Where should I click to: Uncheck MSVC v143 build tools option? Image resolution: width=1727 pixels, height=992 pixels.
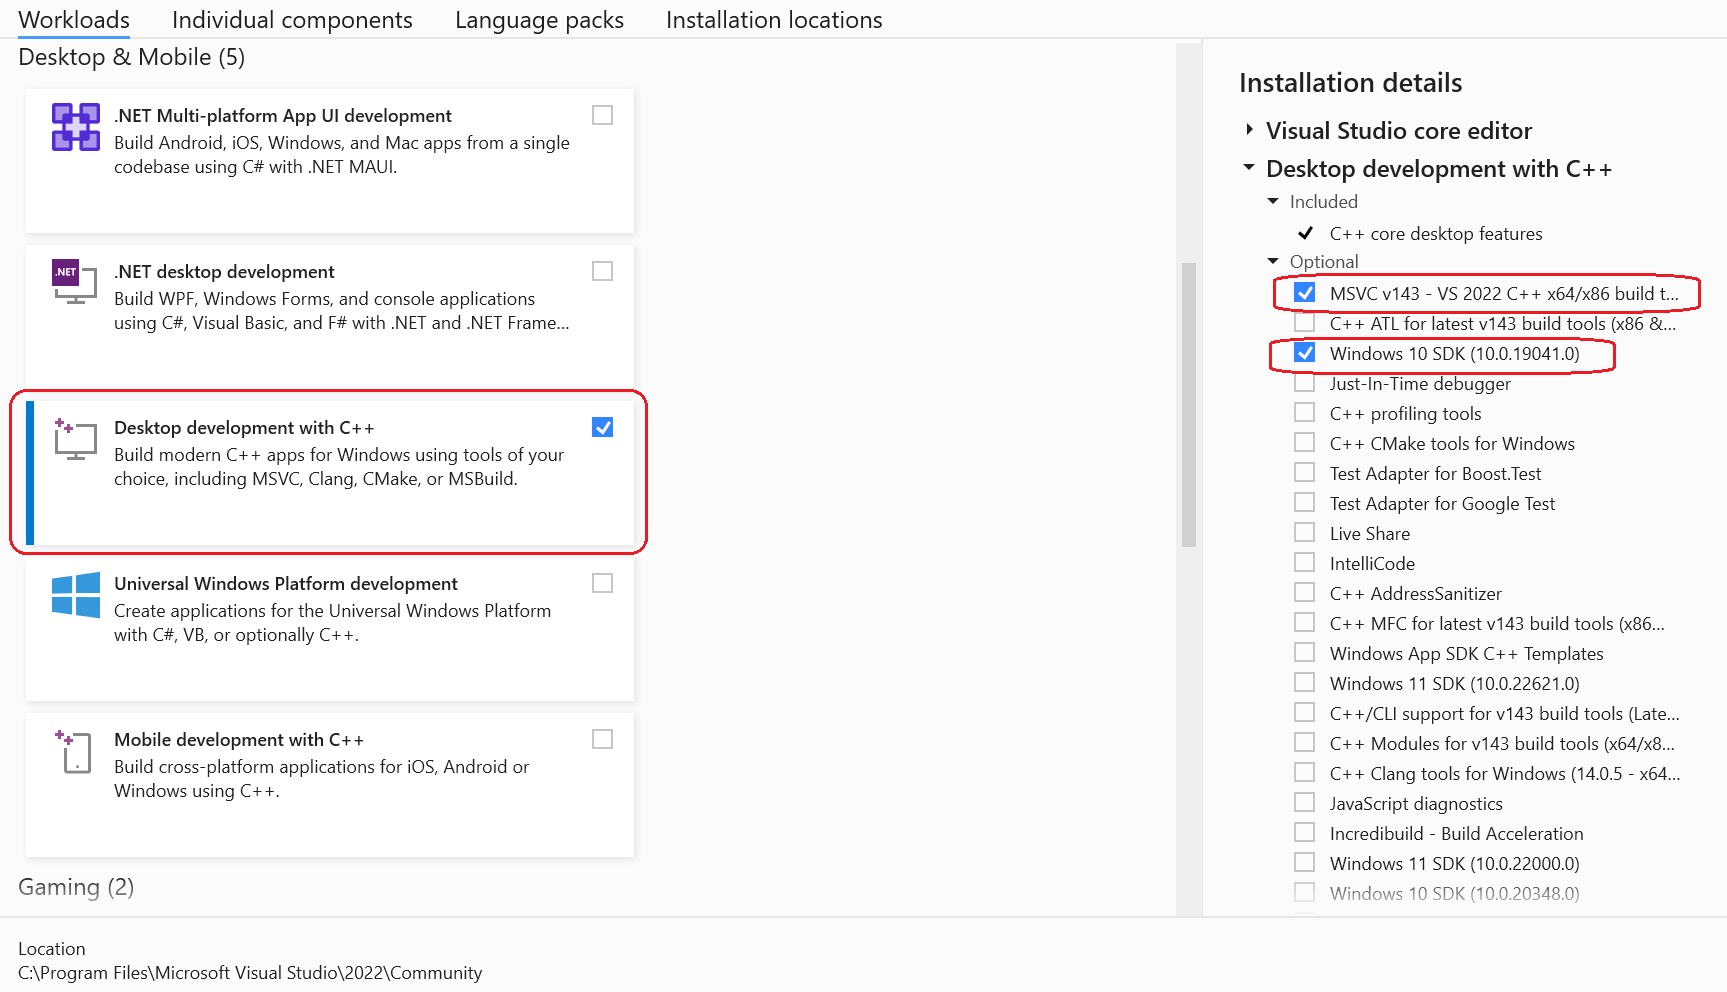tap(1305, 293)
